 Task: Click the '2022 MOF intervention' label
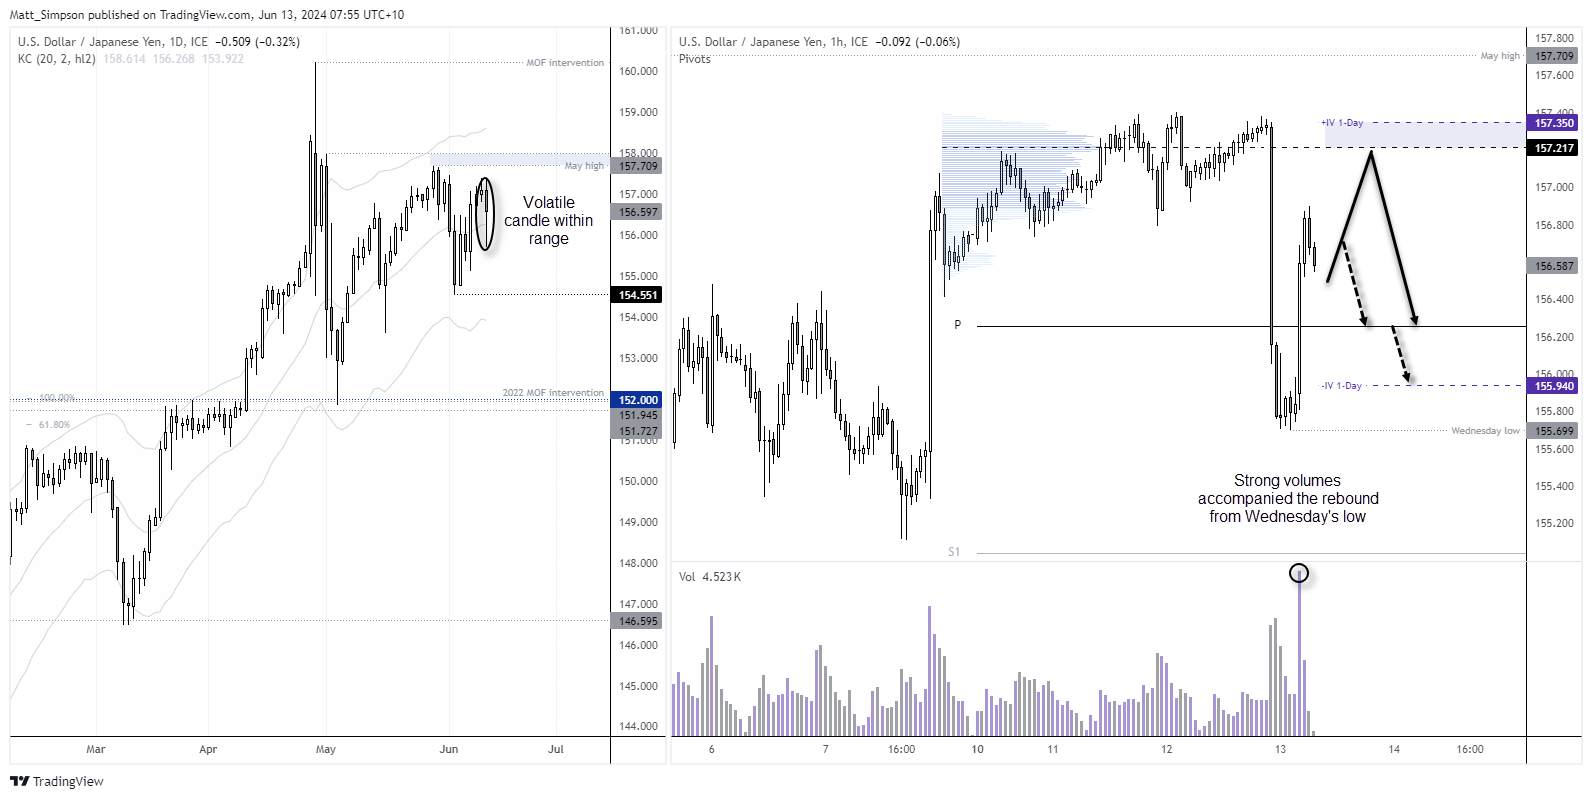click(x=553, y=393)
